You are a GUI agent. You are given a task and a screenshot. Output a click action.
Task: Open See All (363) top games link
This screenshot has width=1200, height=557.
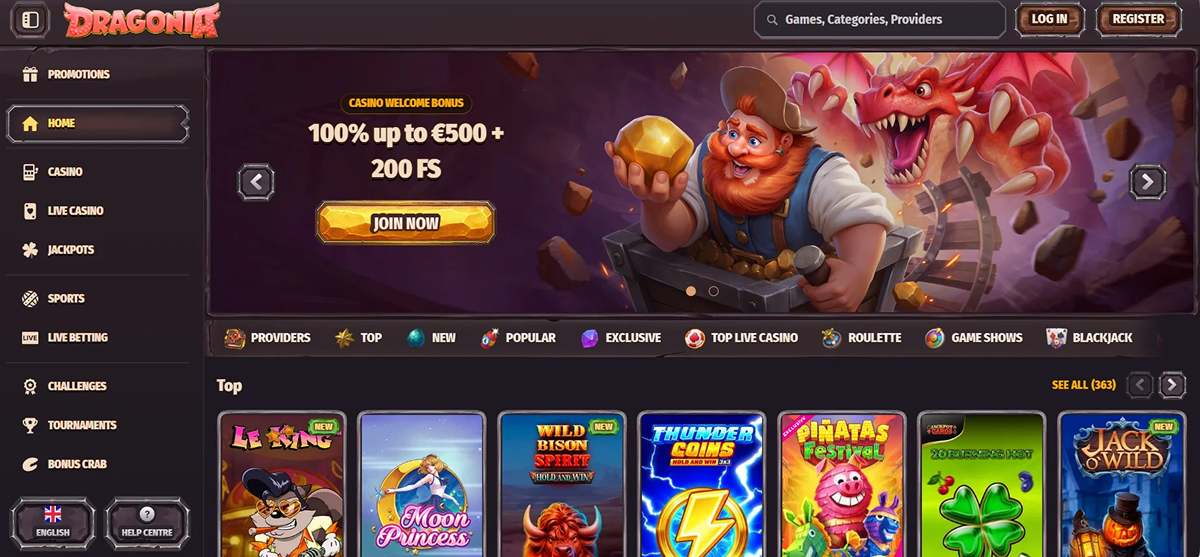point(1084,385)
